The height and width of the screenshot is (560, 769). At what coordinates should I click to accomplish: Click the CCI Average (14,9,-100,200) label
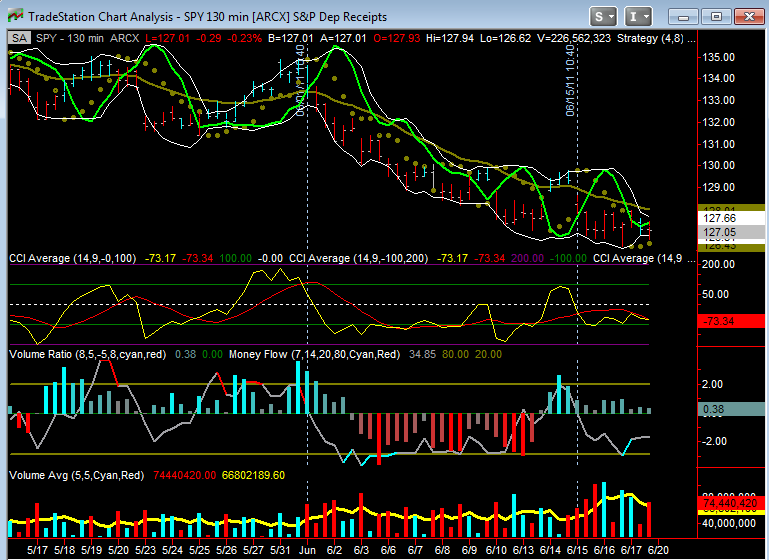358,258
